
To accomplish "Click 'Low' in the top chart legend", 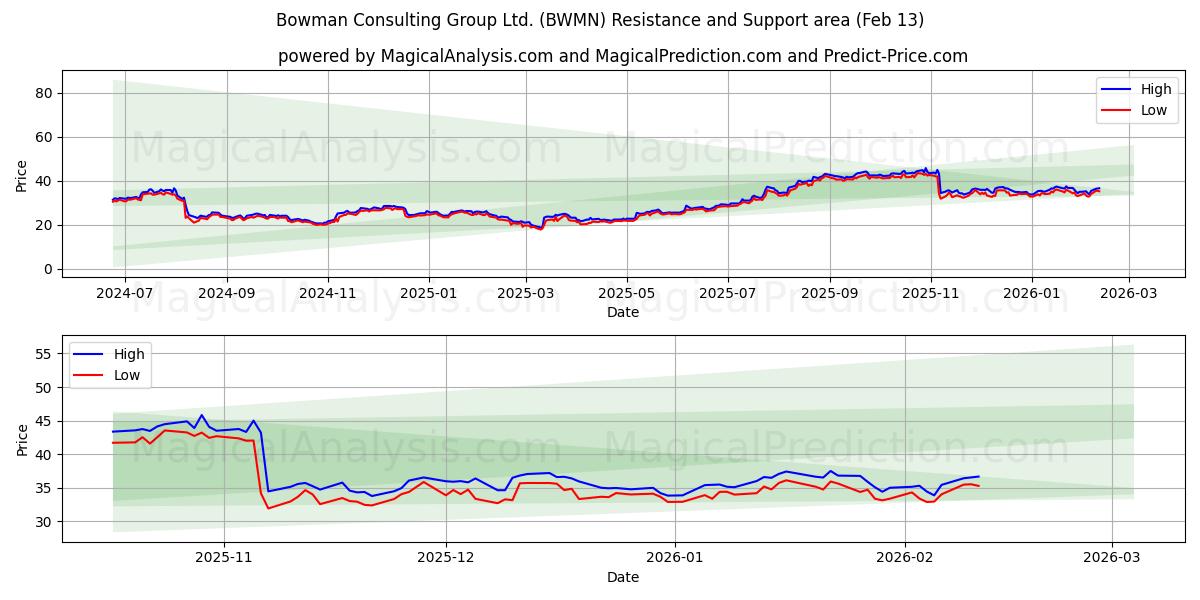I will pos(1154,110).
